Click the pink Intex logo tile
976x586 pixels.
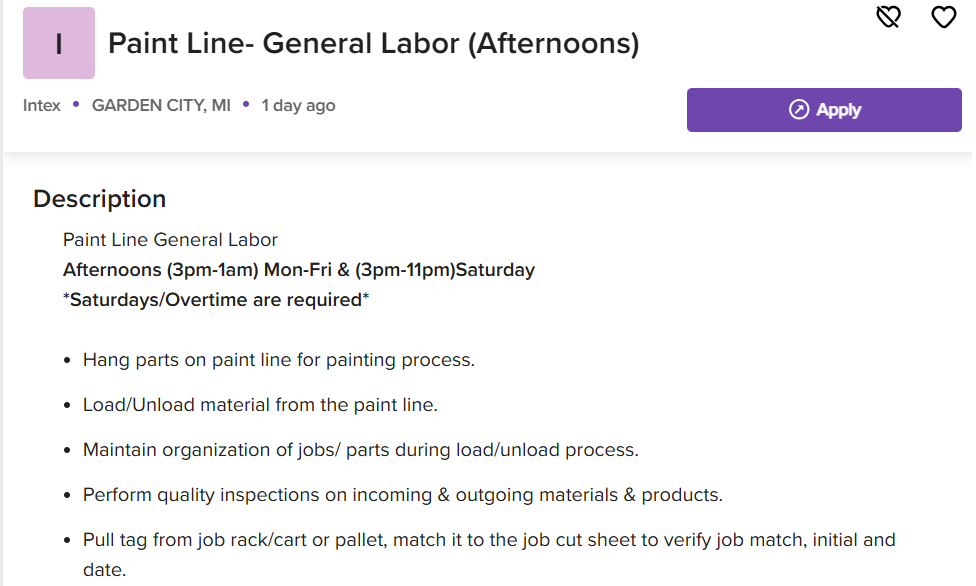59,43
